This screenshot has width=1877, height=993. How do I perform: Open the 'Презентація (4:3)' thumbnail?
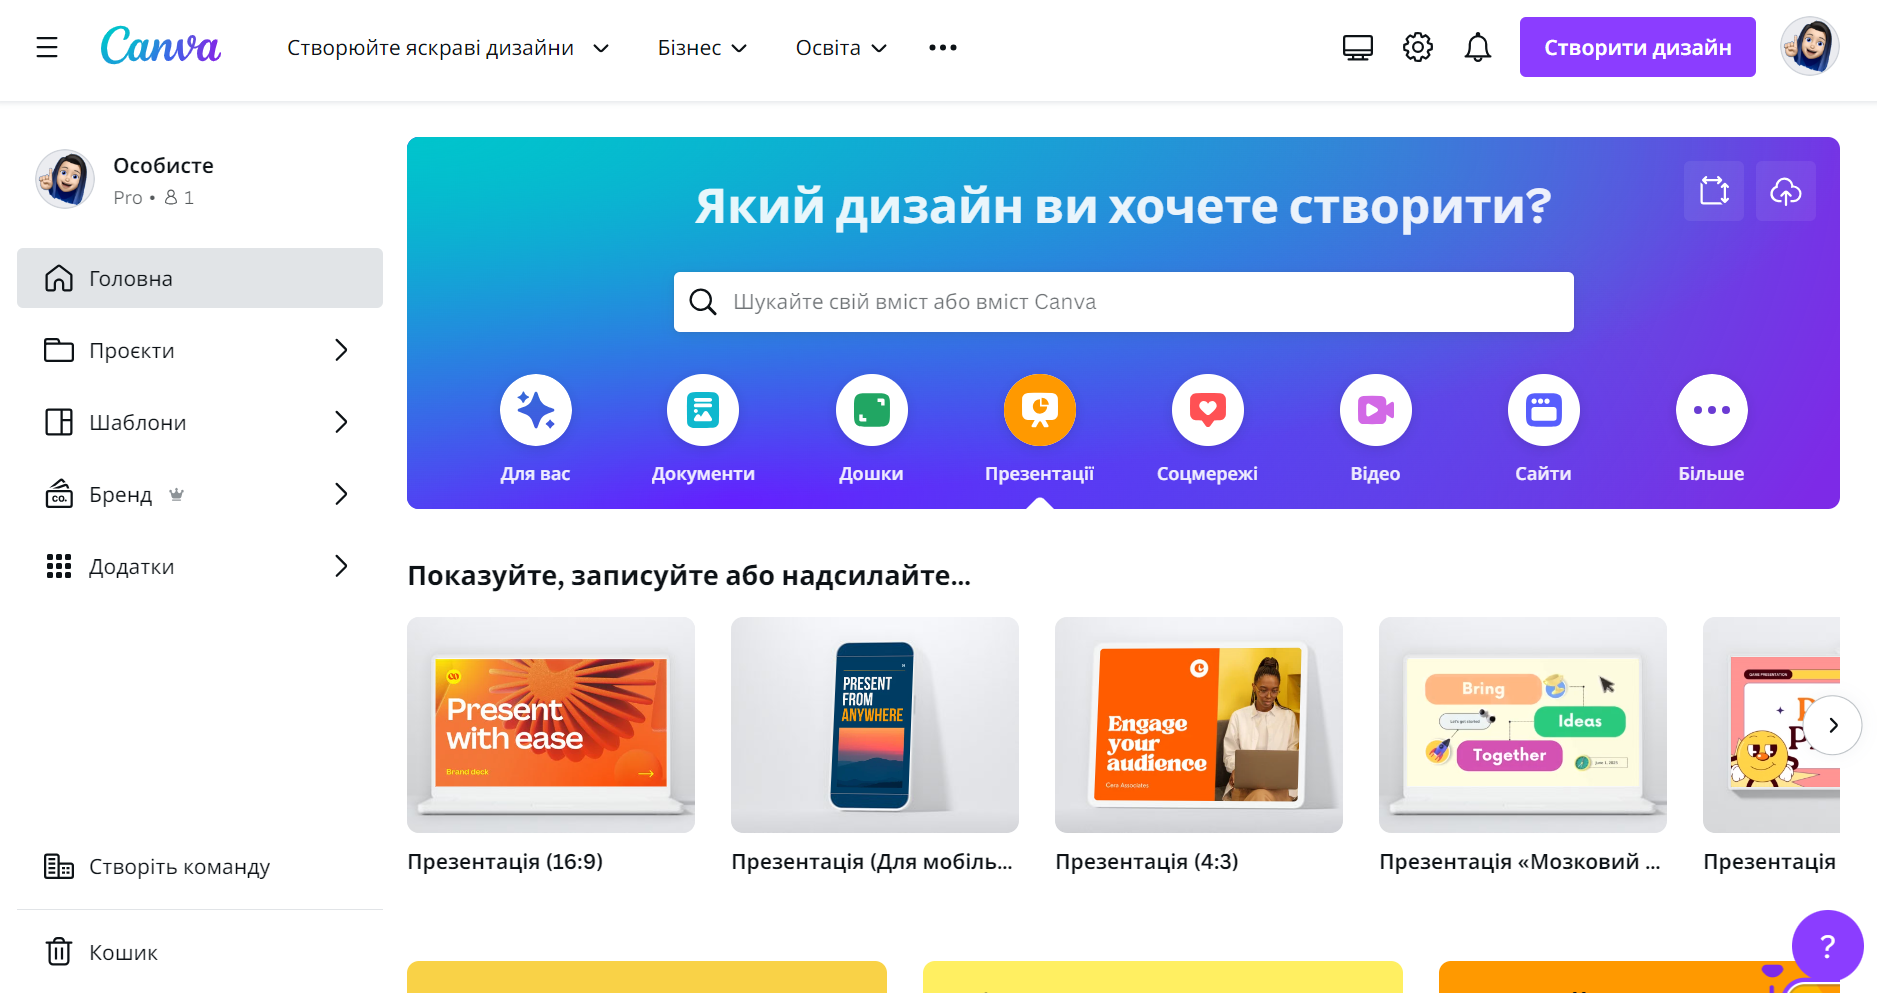click(x=1199, y=725)
